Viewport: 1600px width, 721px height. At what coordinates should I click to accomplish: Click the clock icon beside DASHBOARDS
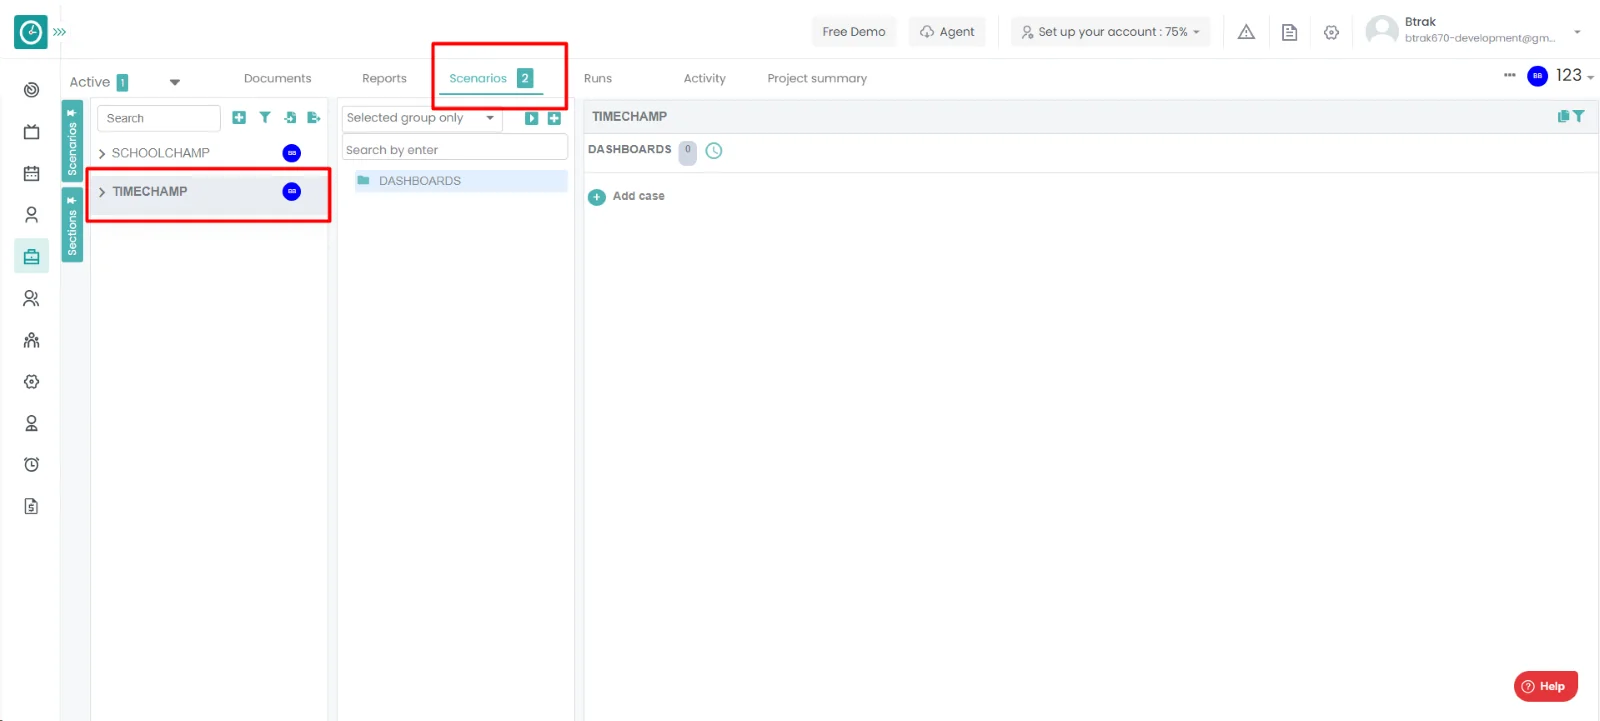pos(714,151)
